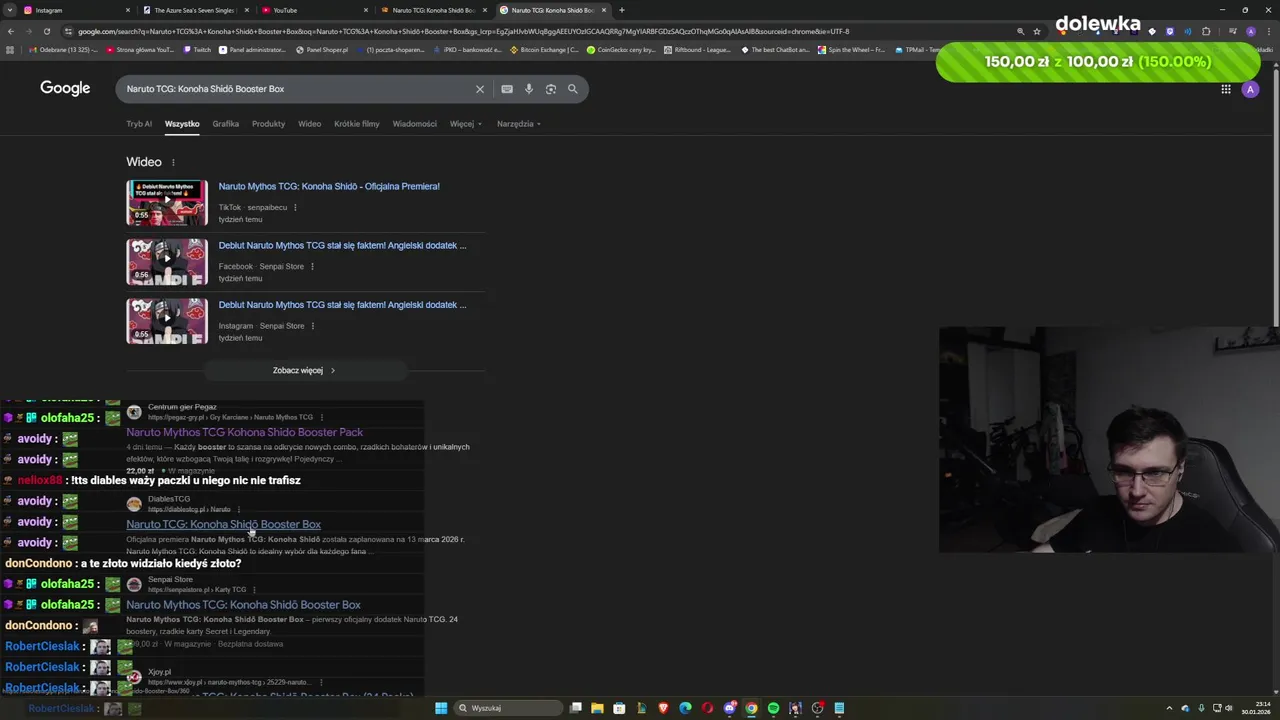
Task: Expand Zobacz więcej video results
Action: (x=305, y=370)
